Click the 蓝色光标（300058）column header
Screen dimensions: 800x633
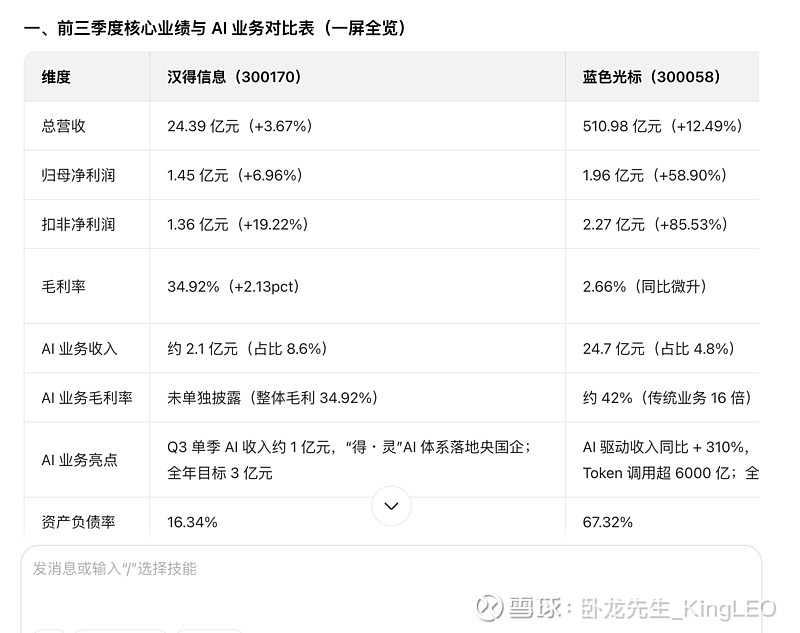(x=662, y=77)
